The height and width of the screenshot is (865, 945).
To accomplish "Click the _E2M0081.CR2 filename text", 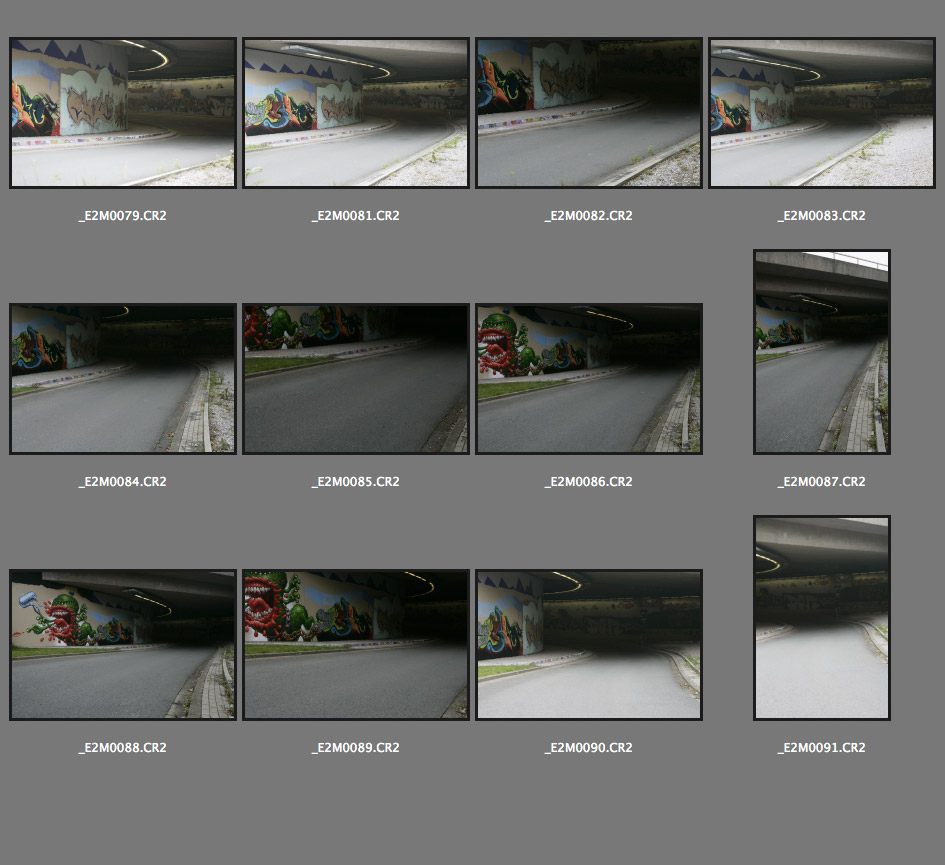I will click(x=355, y=216).
